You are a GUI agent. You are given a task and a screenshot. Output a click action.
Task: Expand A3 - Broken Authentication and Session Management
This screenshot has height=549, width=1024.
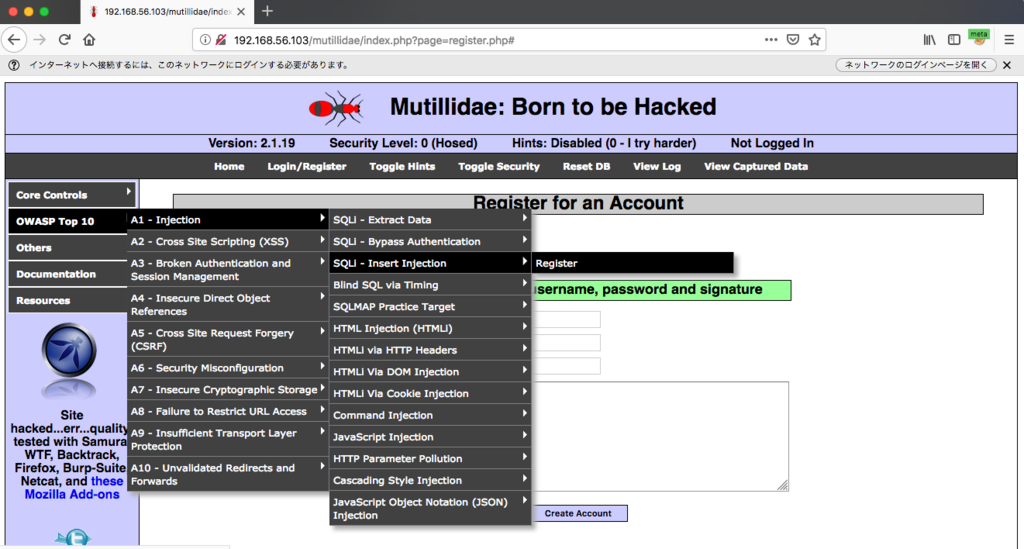[x=228, y=270]
